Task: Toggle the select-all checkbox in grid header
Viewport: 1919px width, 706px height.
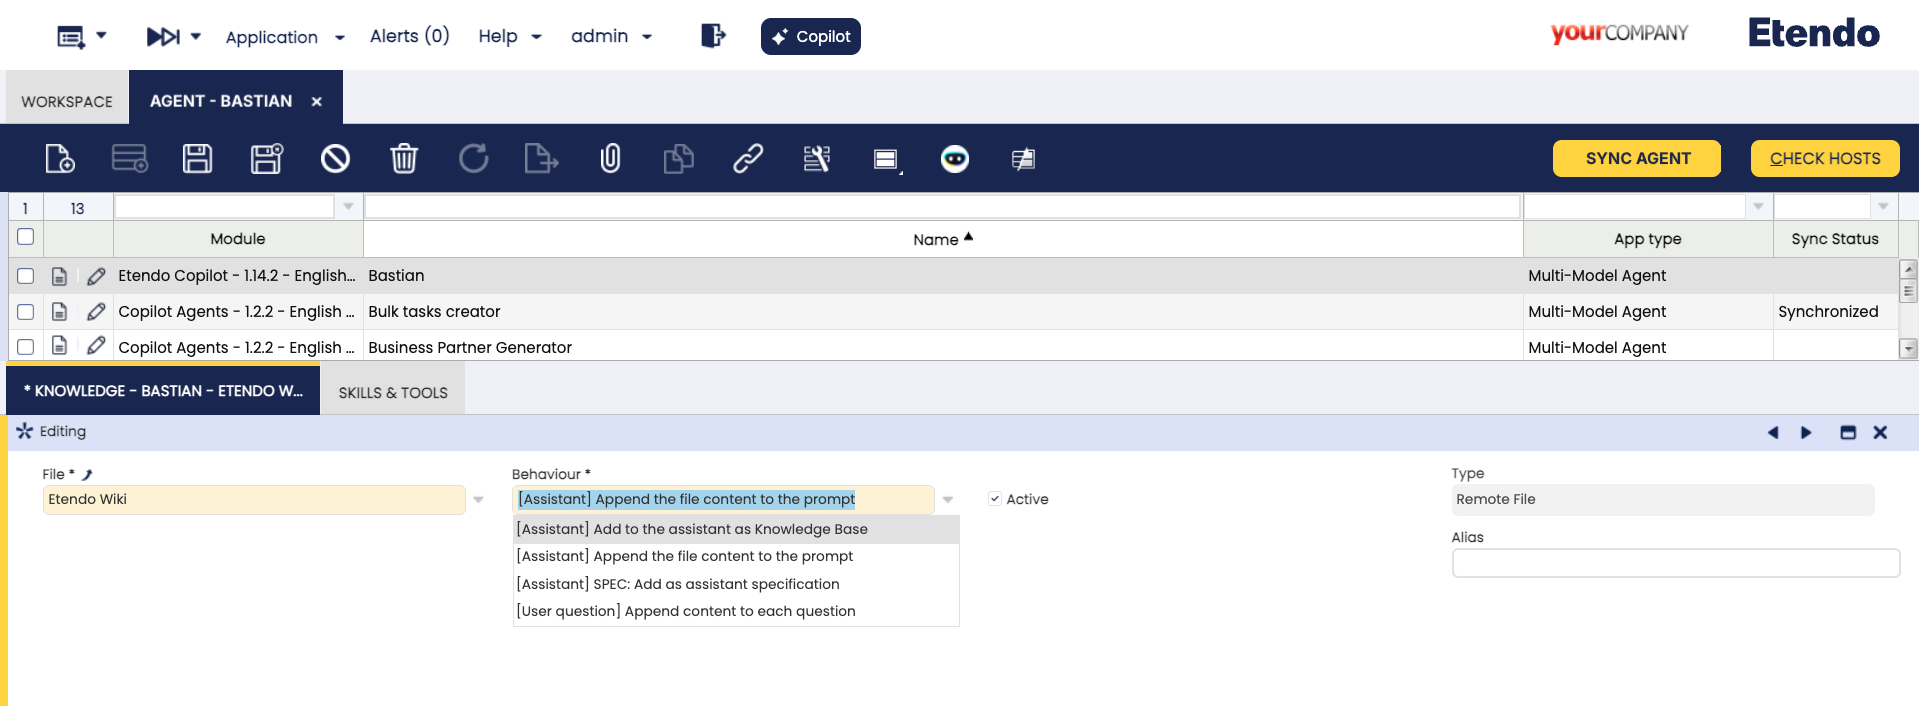Action: 26,237
